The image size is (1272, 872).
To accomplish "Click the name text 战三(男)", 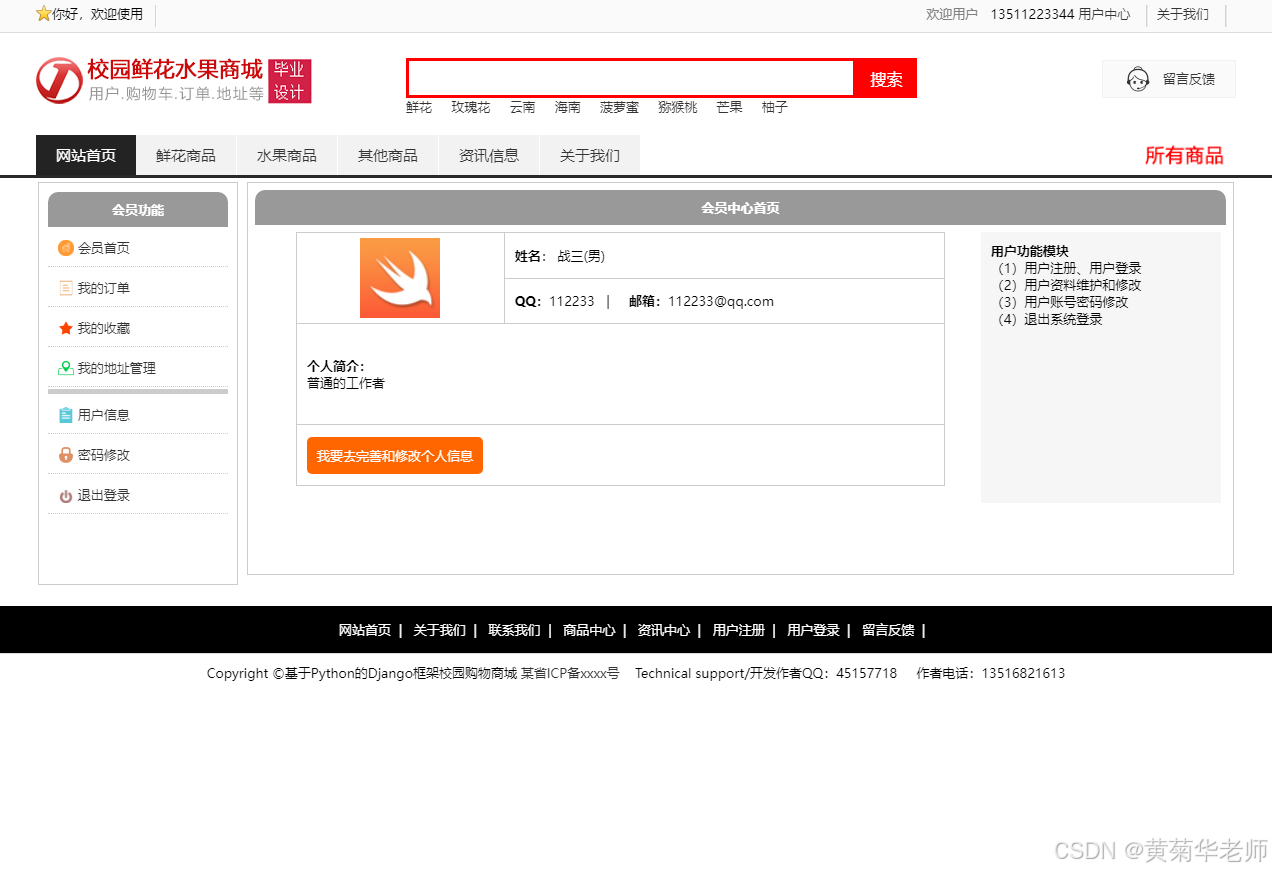I will 581,256.
